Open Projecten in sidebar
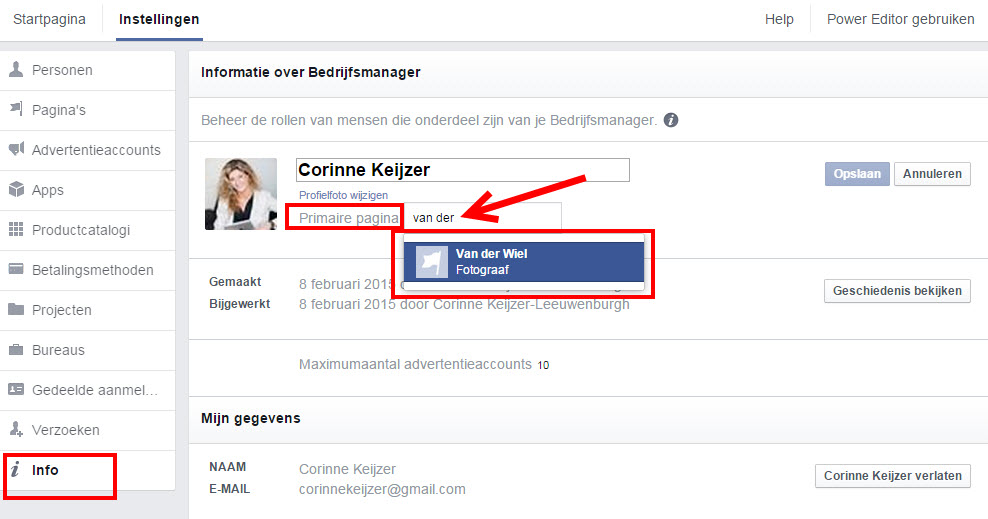This screenshot has height=519, width=988. click(88, 310)
